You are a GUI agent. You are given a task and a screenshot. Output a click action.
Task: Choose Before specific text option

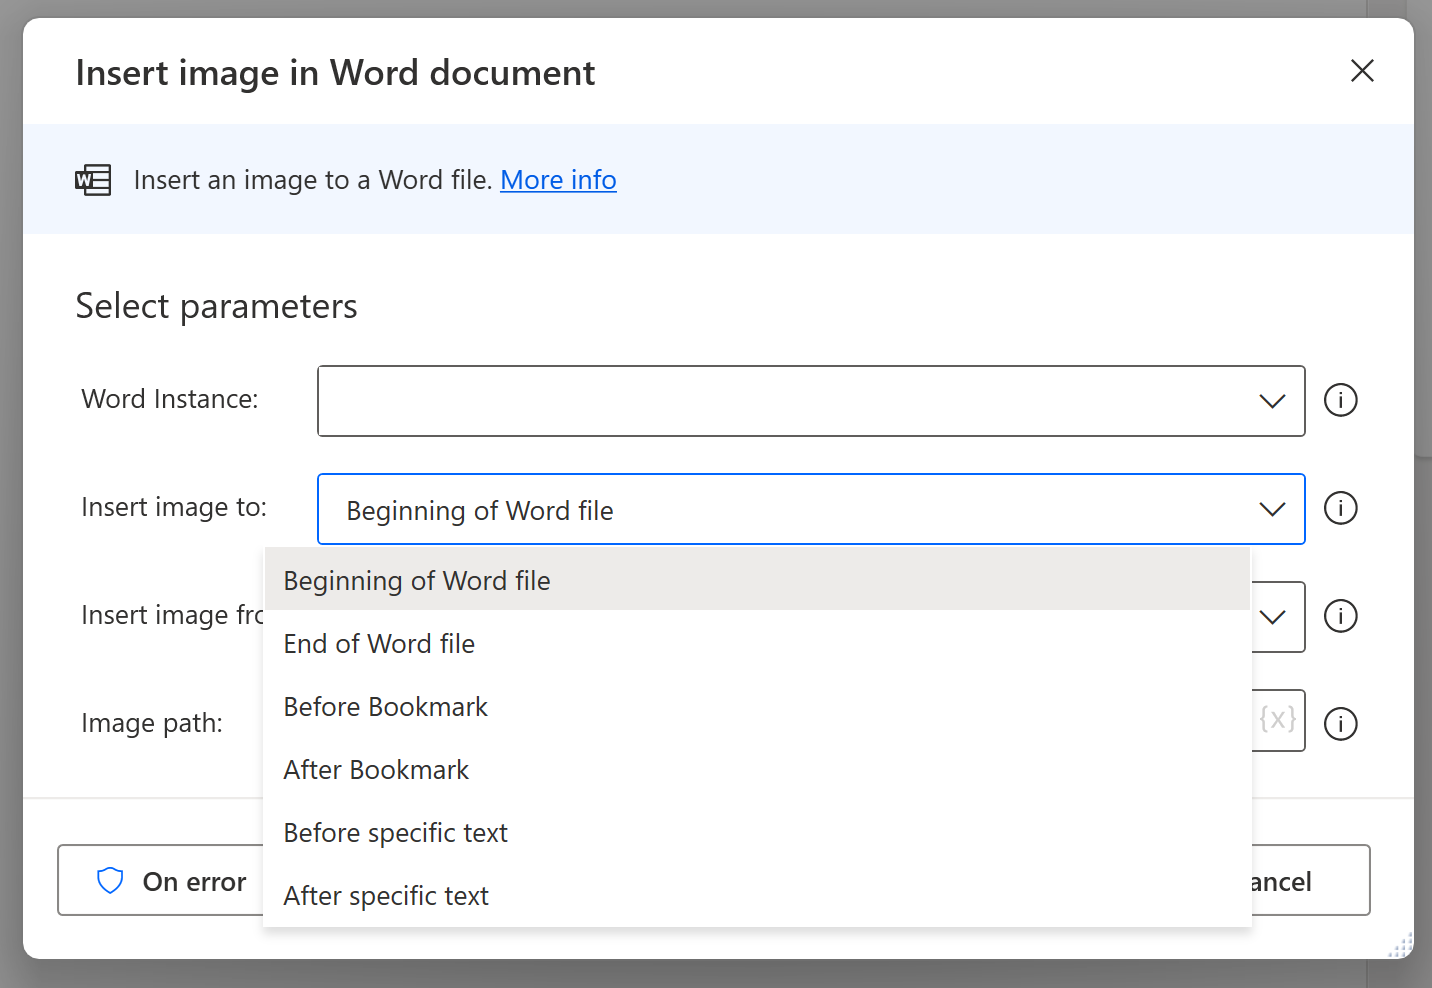pos(395,833)
